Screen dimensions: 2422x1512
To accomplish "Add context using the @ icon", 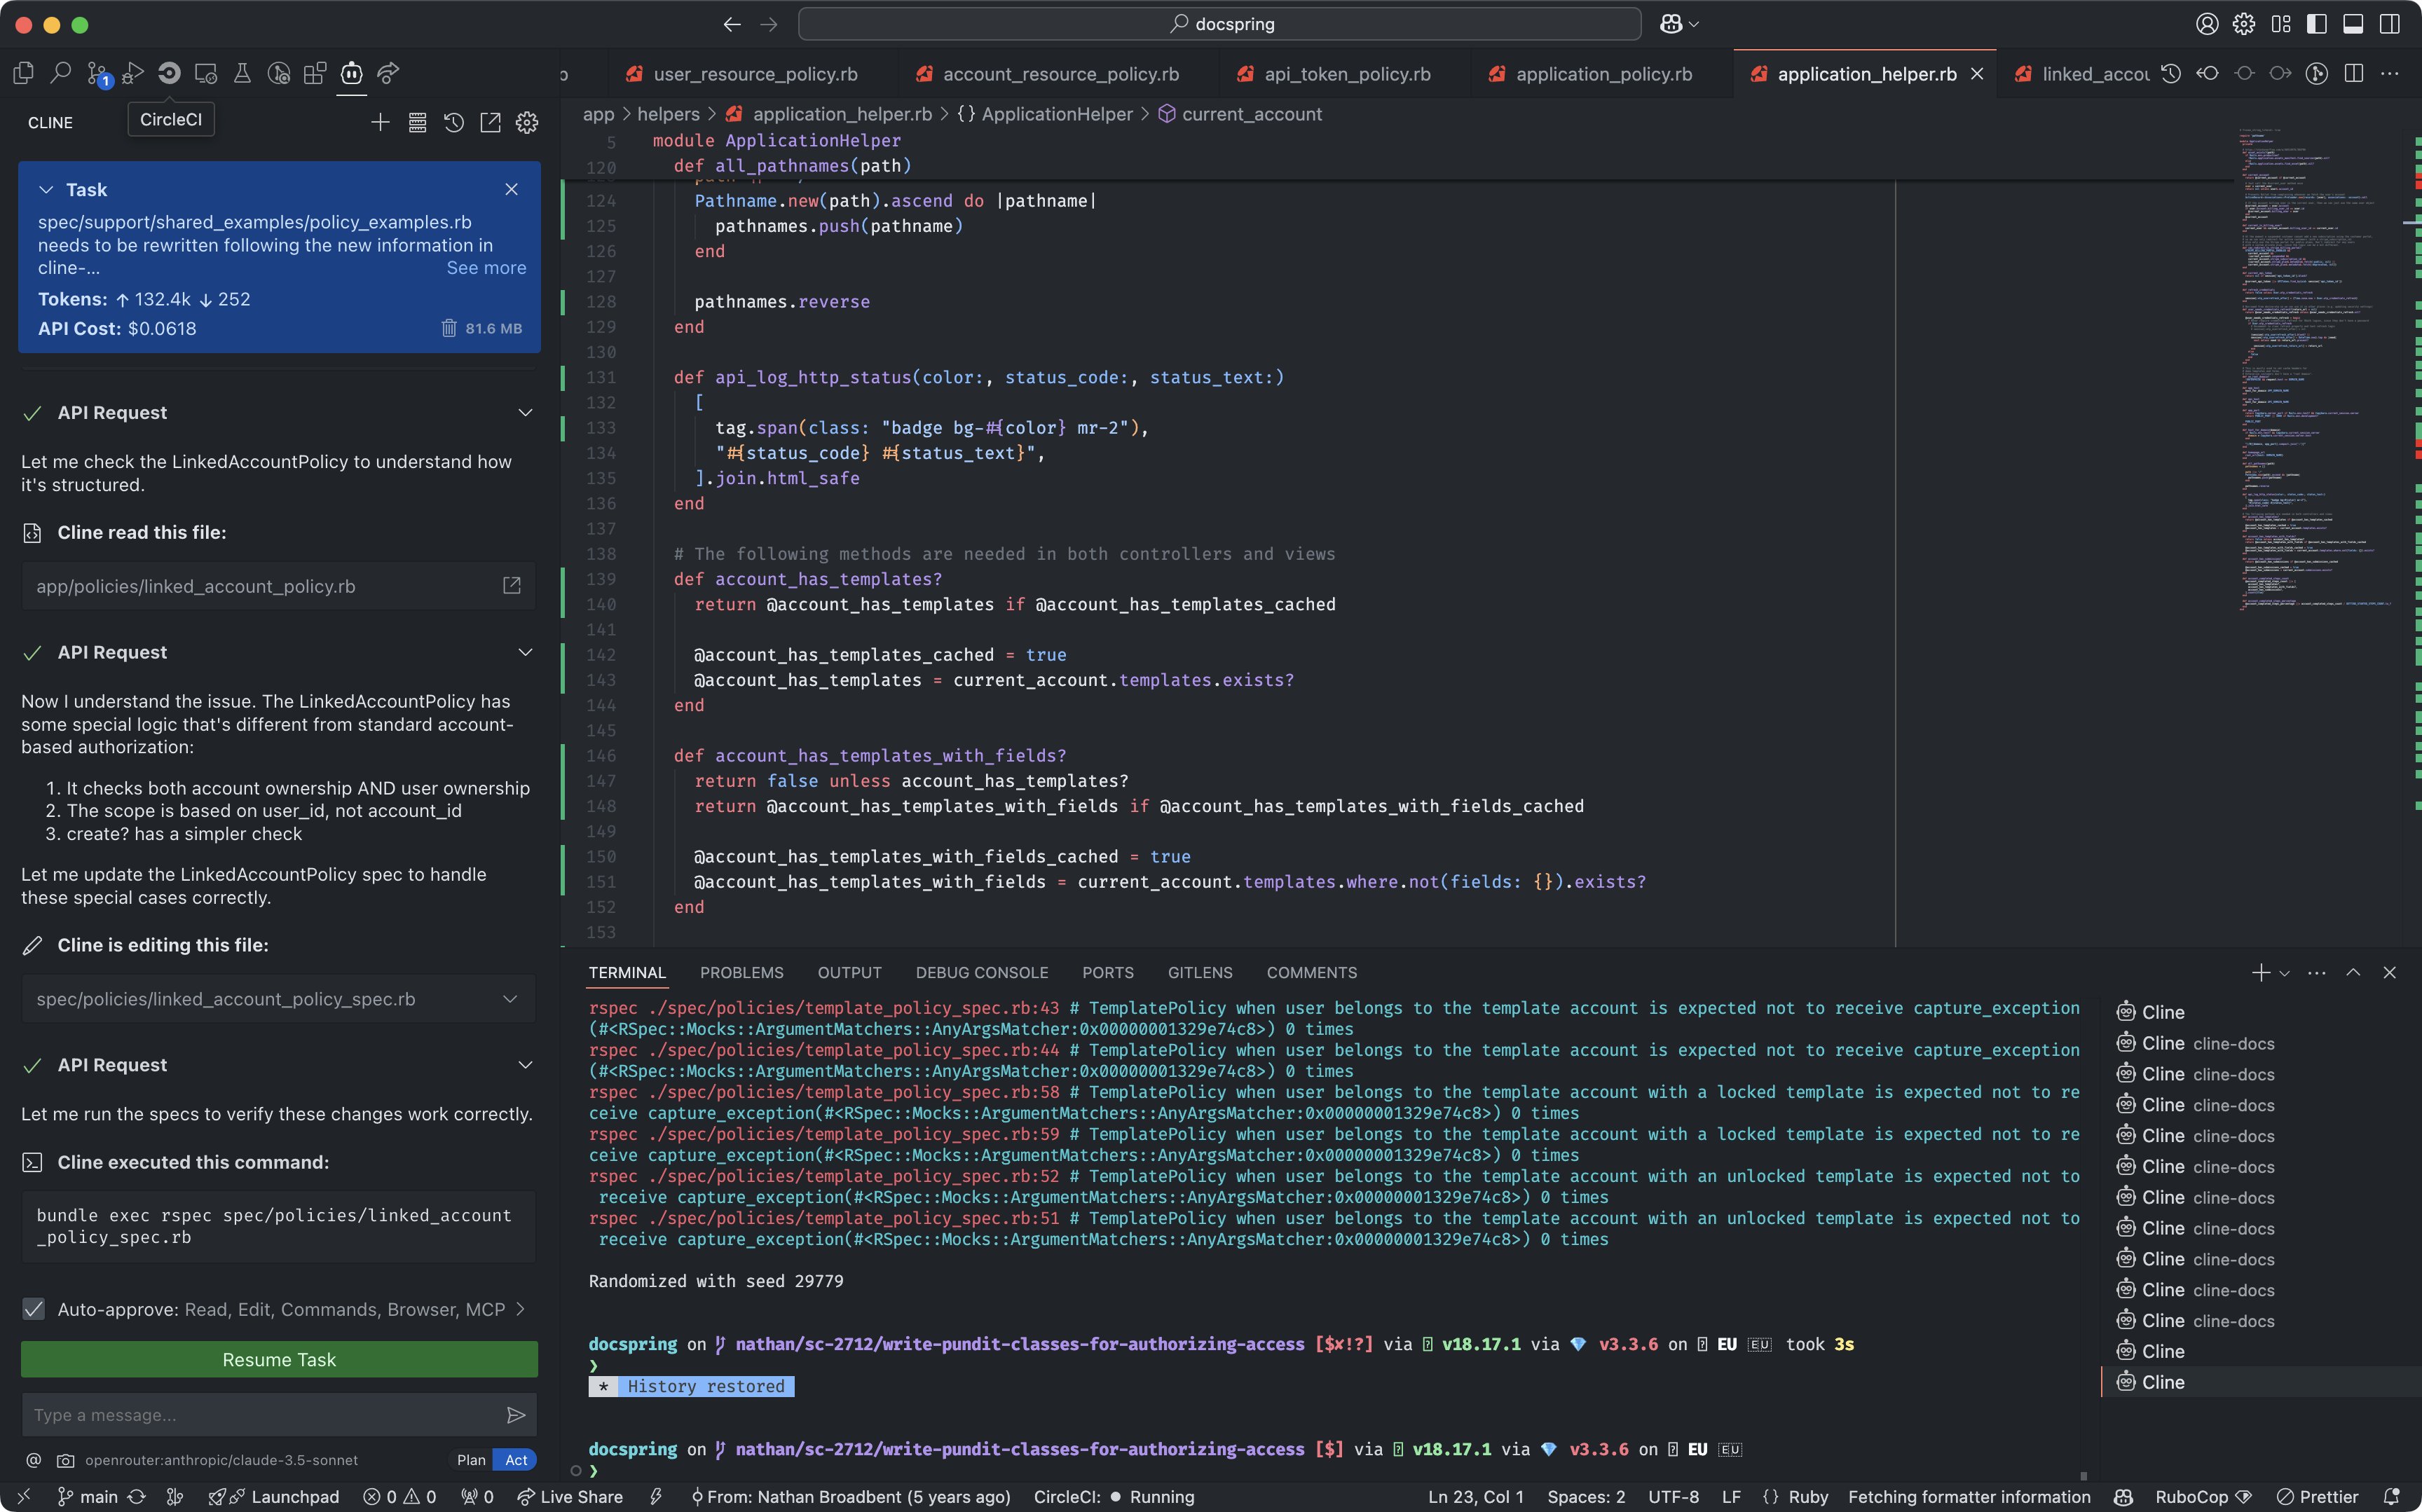I will (x=34, y=1460).
